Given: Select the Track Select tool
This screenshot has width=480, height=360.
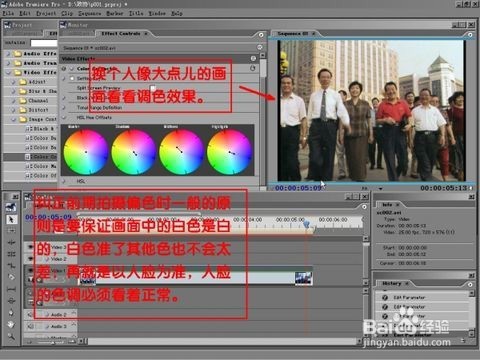Looking at the screenshot, I should pyautogui.click(x=11, y=231).
